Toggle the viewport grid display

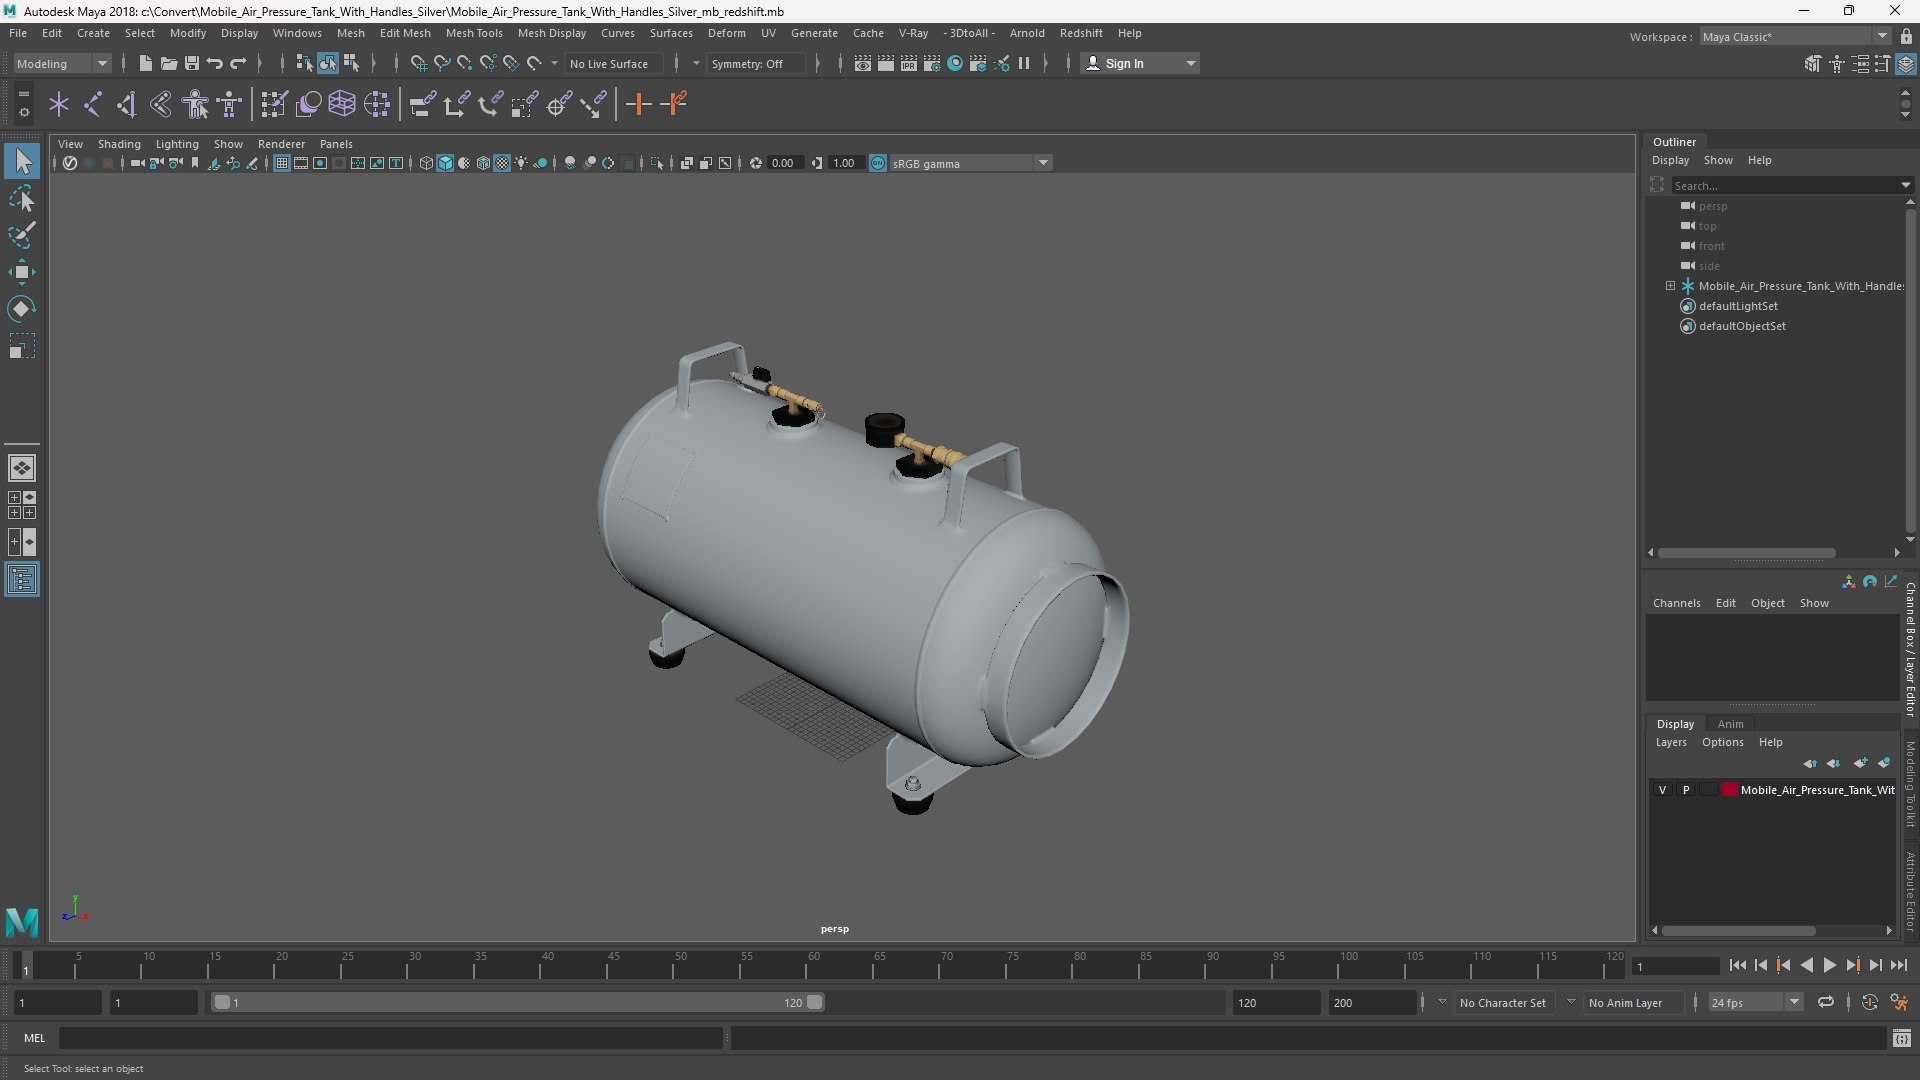coord(282,163)
